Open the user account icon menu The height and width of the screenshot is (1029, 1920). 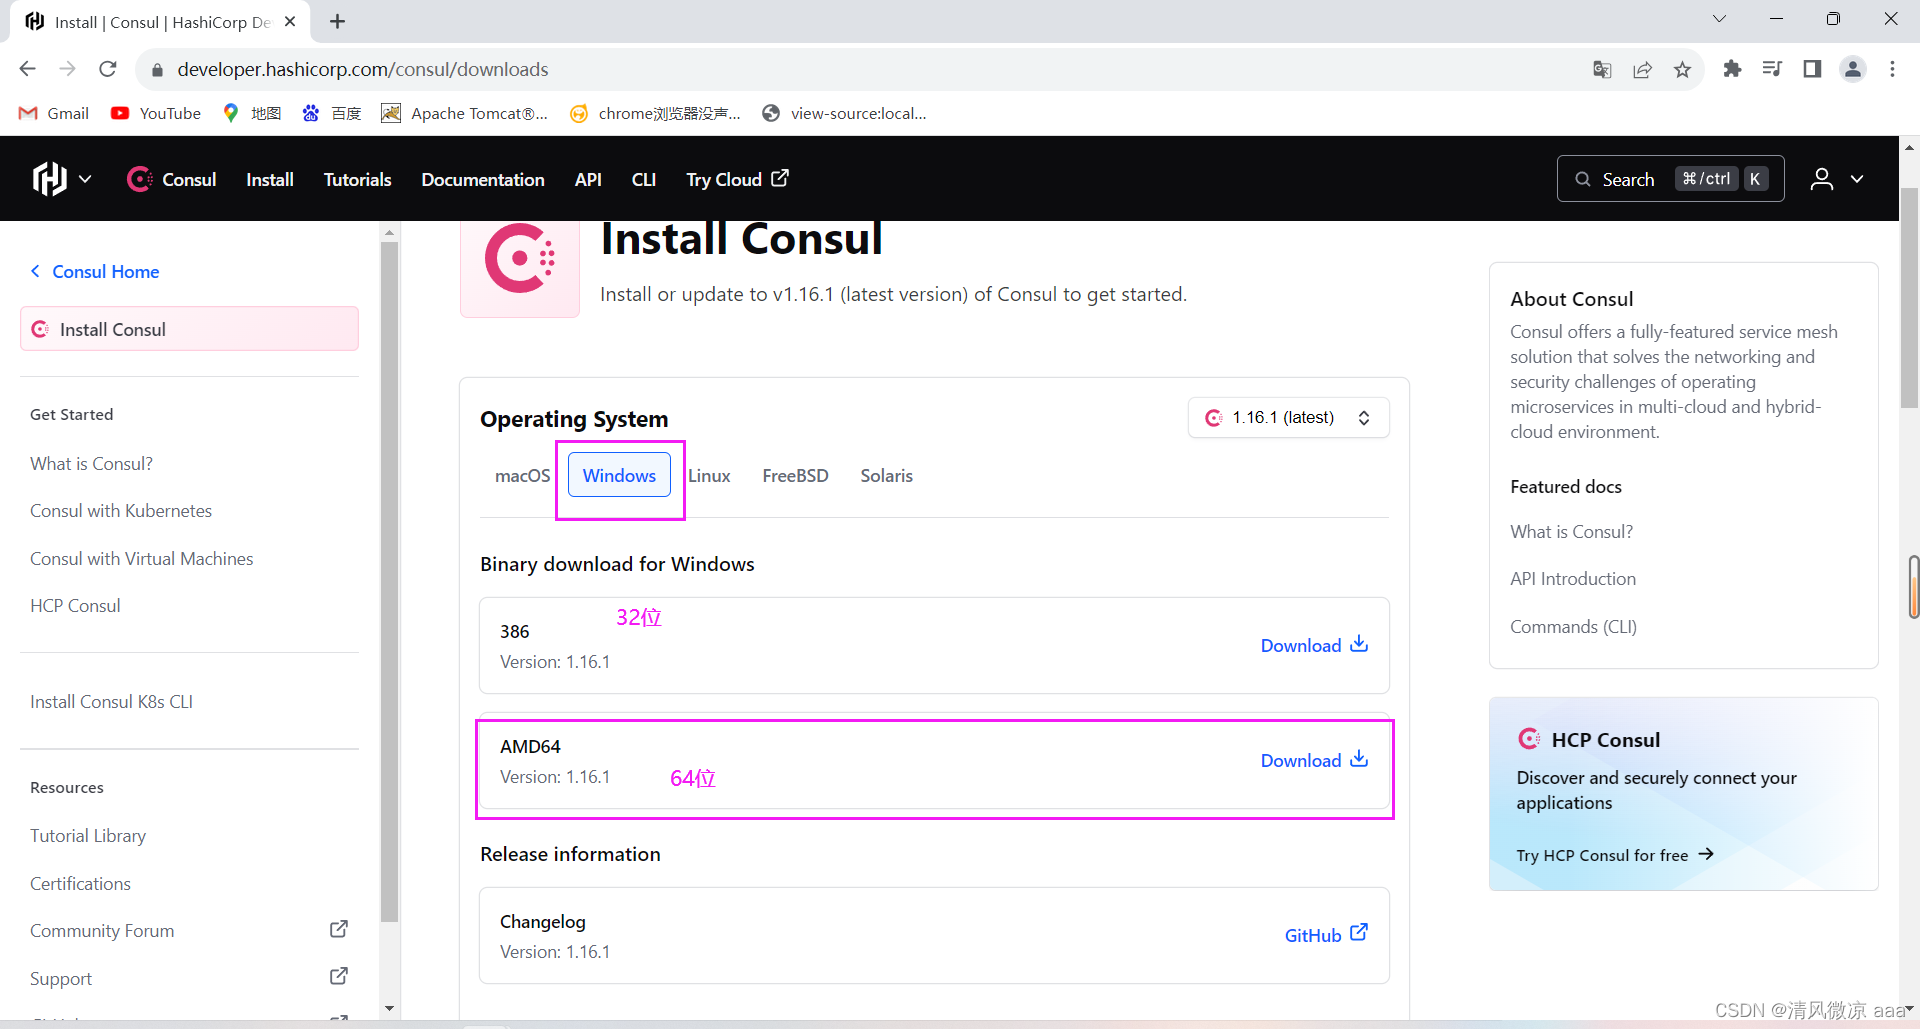click(x=1822, y=179)
